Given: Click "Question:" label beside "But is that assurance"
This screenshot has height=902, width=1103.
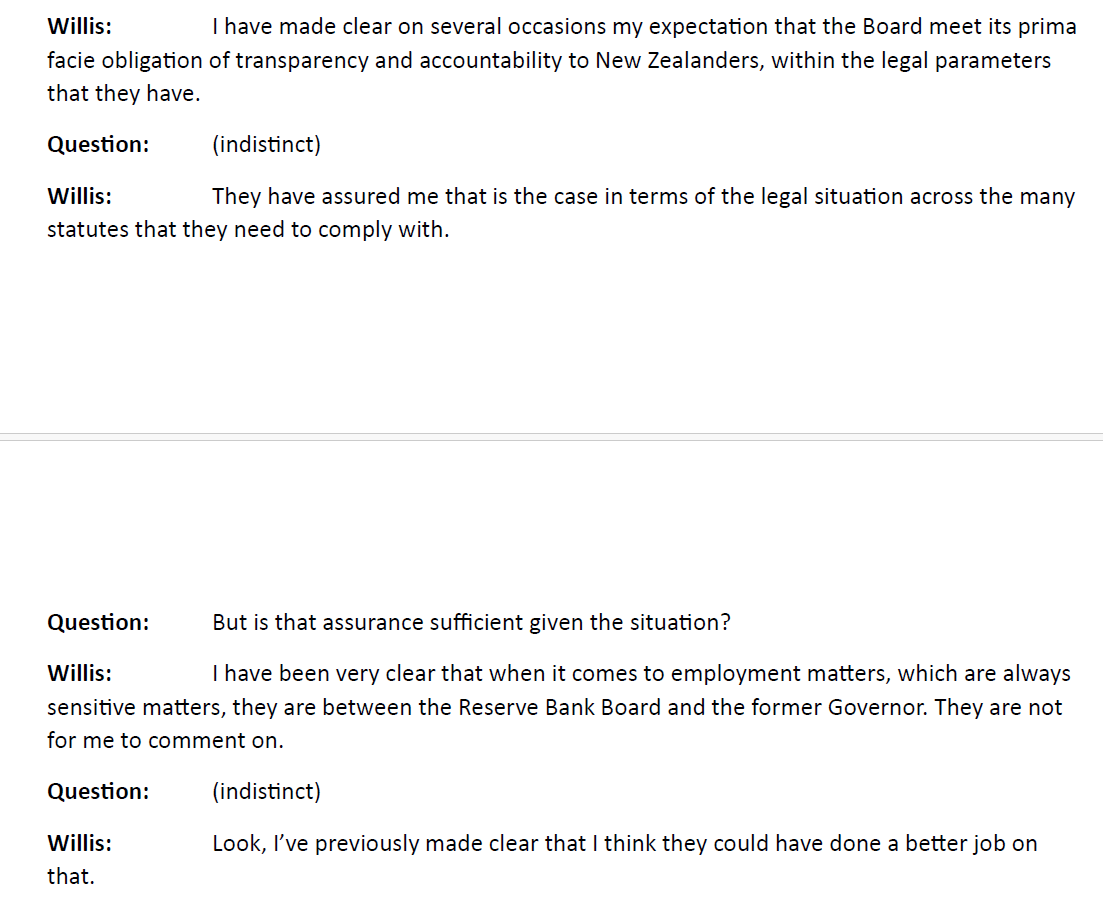Looking at the screenshot, I should tap(98, 622).
